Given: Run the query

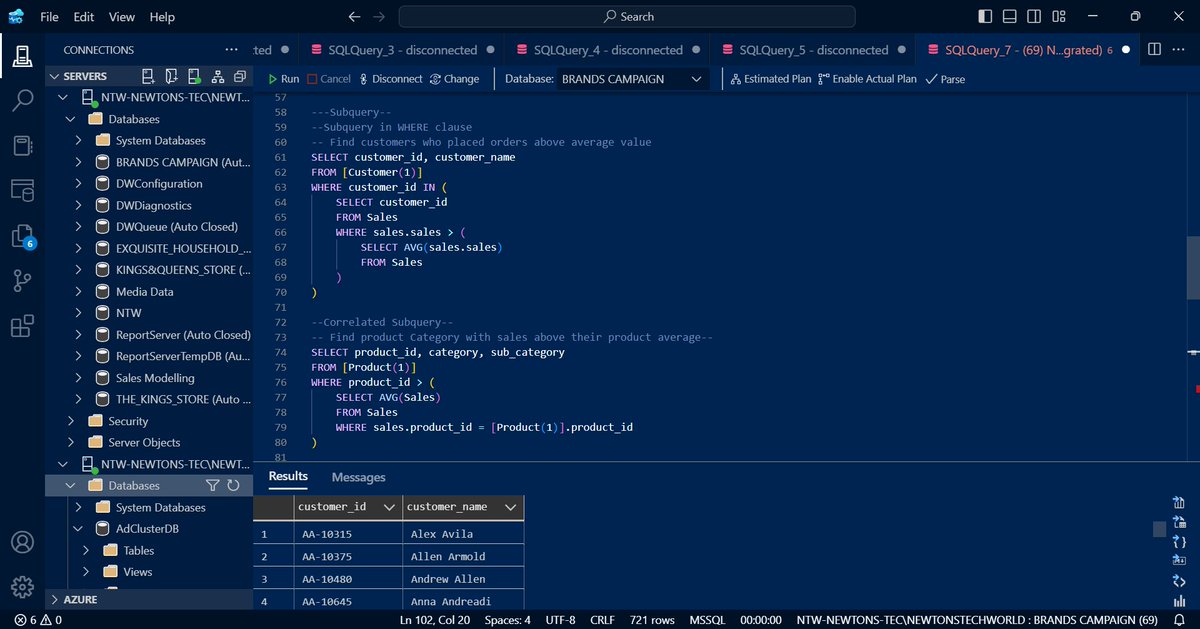Looking at the screenshot, I should (x=283, y=79).
